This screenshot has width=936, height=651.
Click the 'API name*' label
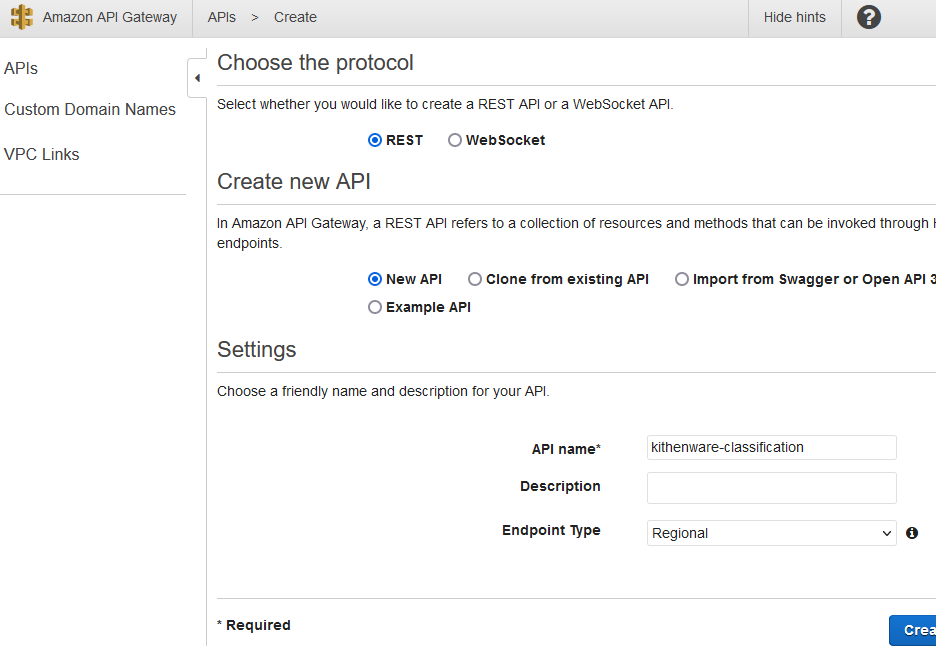(x=566, y=449)
